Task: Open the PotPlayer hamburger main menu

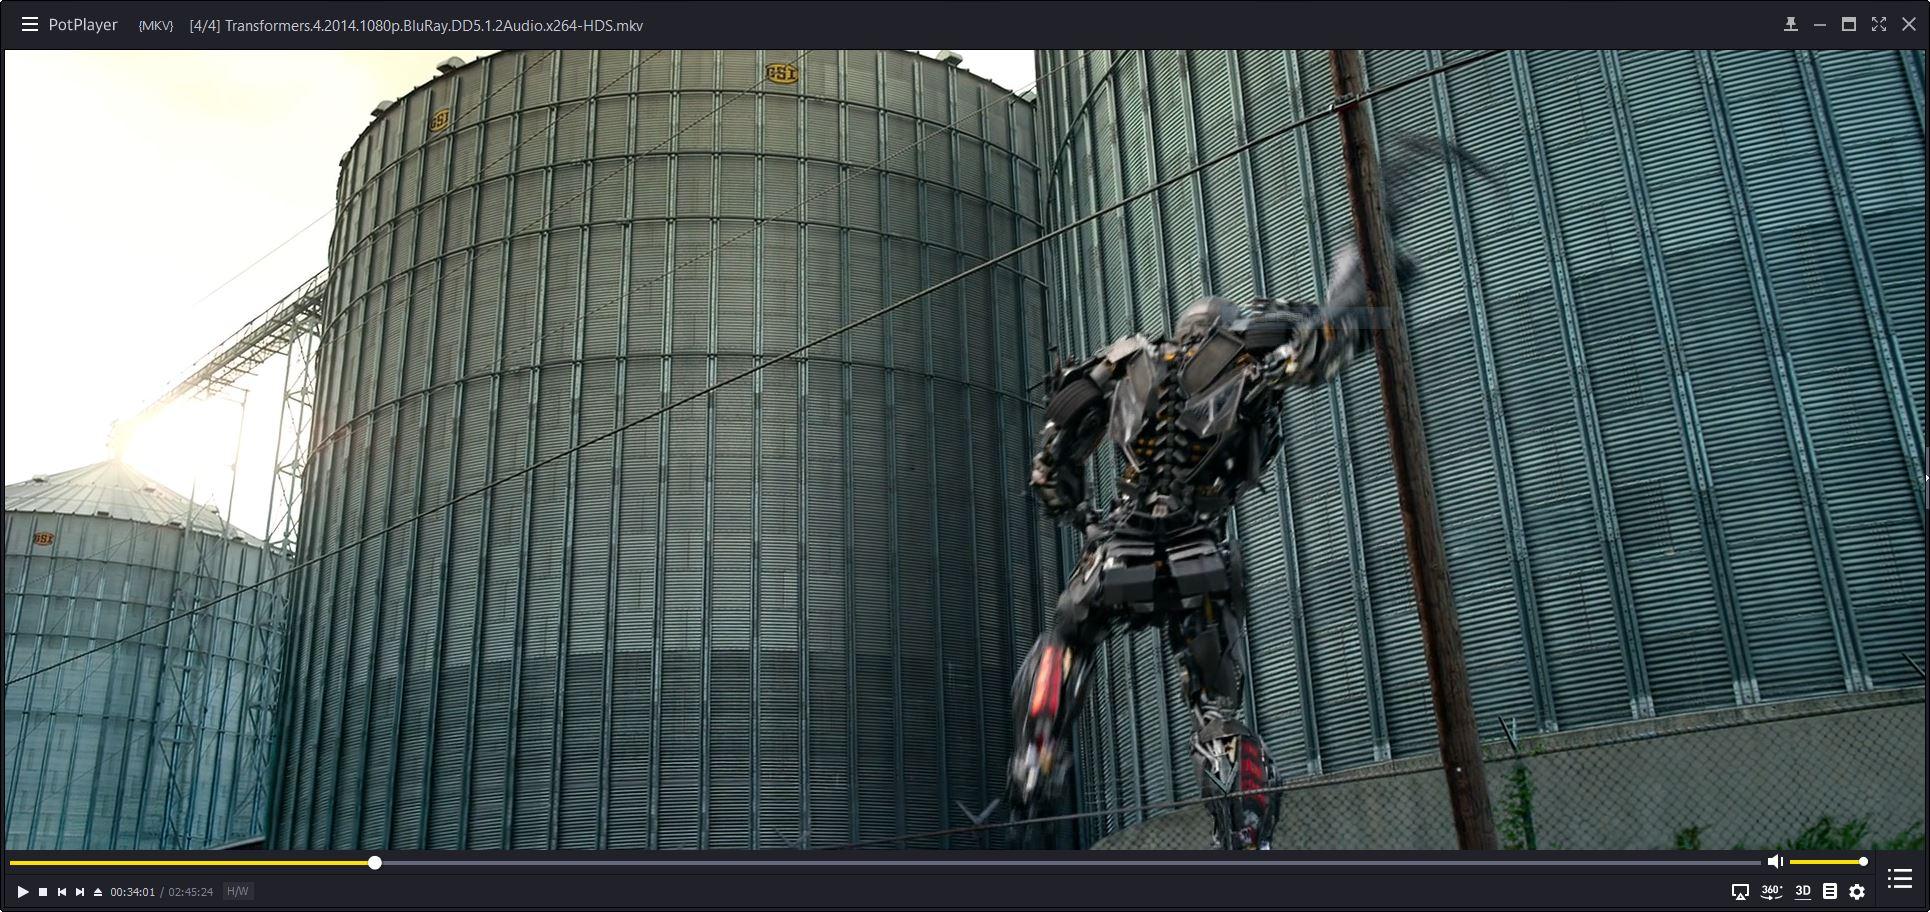Action: pyautogui.click(x=30, y=25)
